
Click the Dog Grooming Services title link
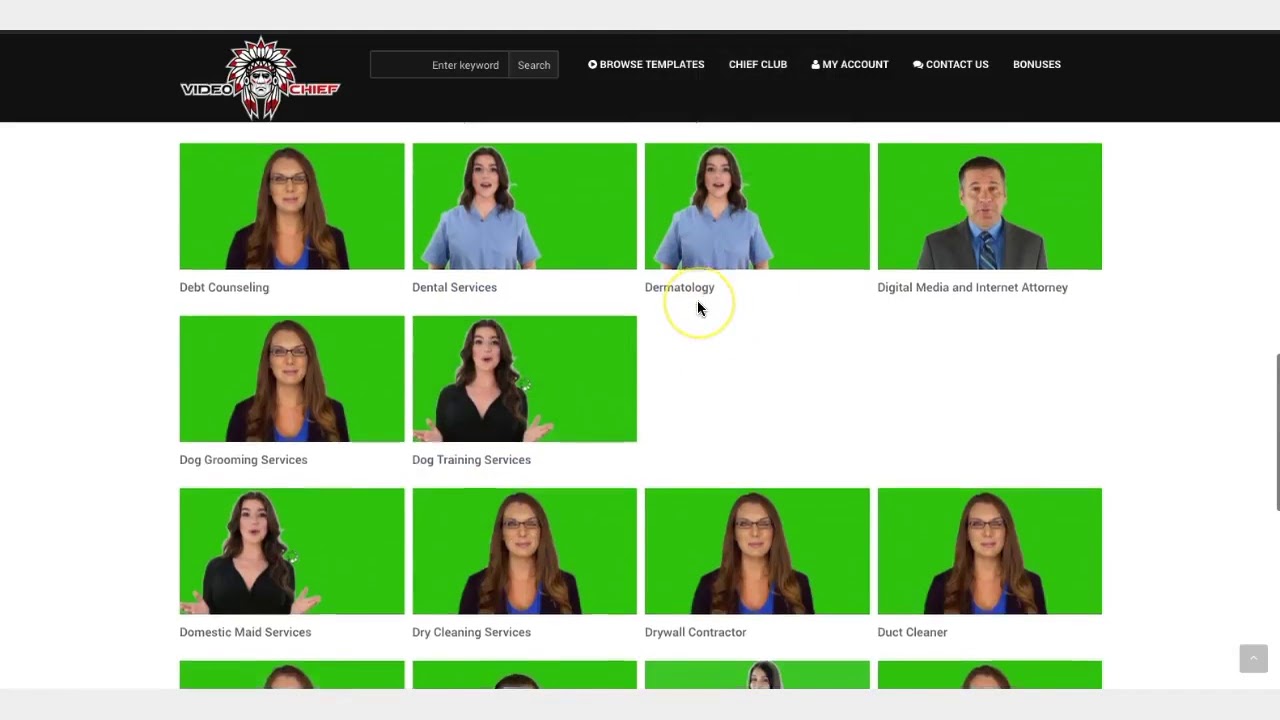[x=243, y=460]
